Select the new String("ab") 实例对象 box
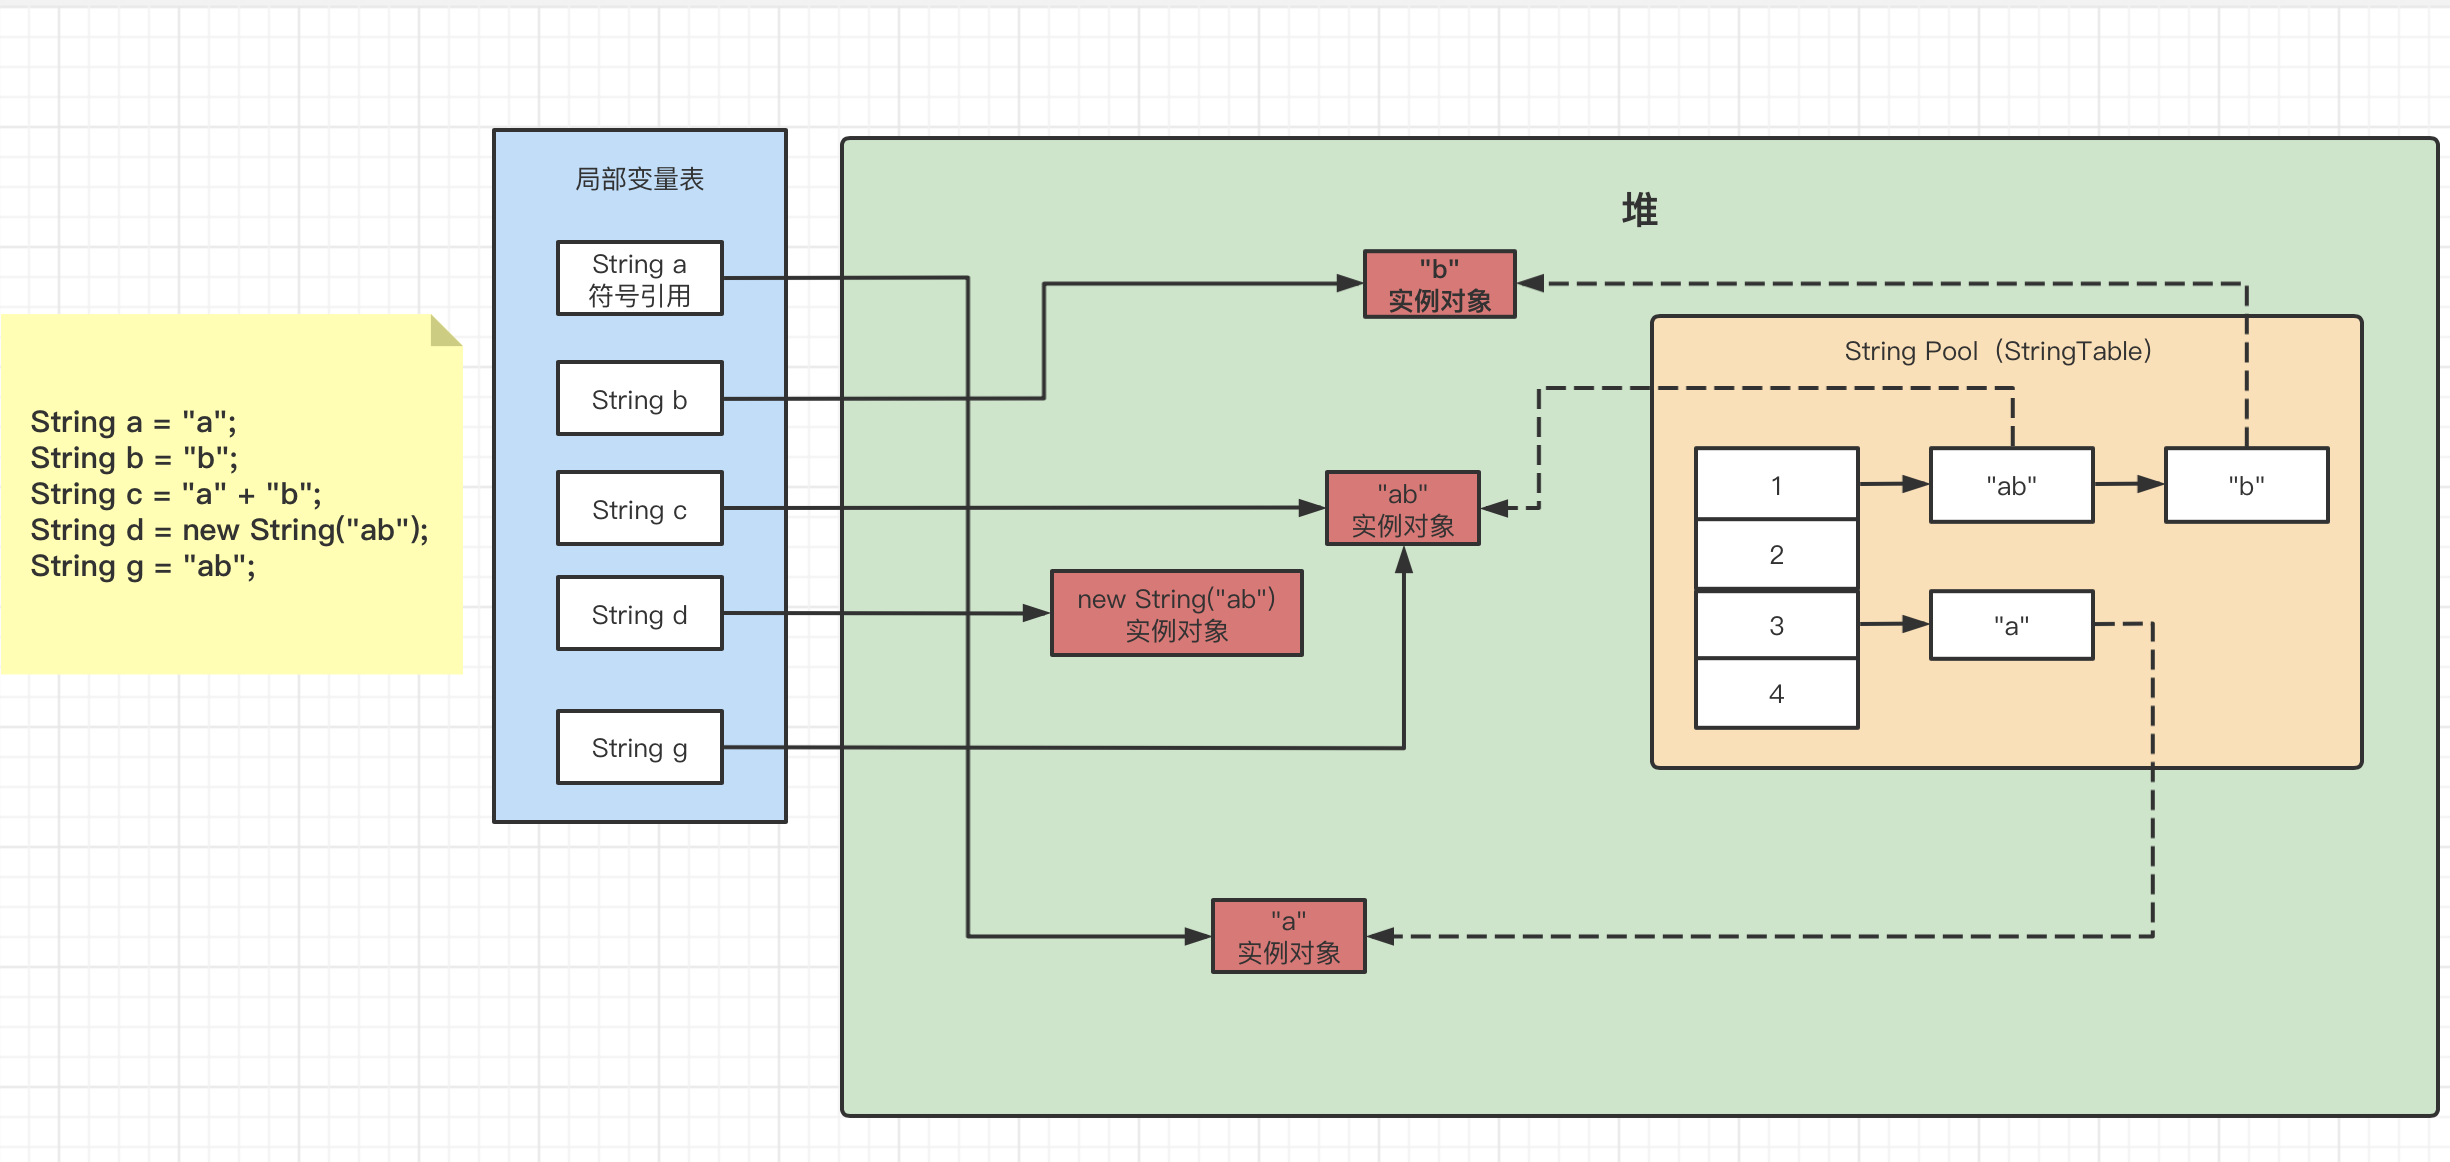Viewport: 2450px width, 1162px height. [x=1177, y=614]
